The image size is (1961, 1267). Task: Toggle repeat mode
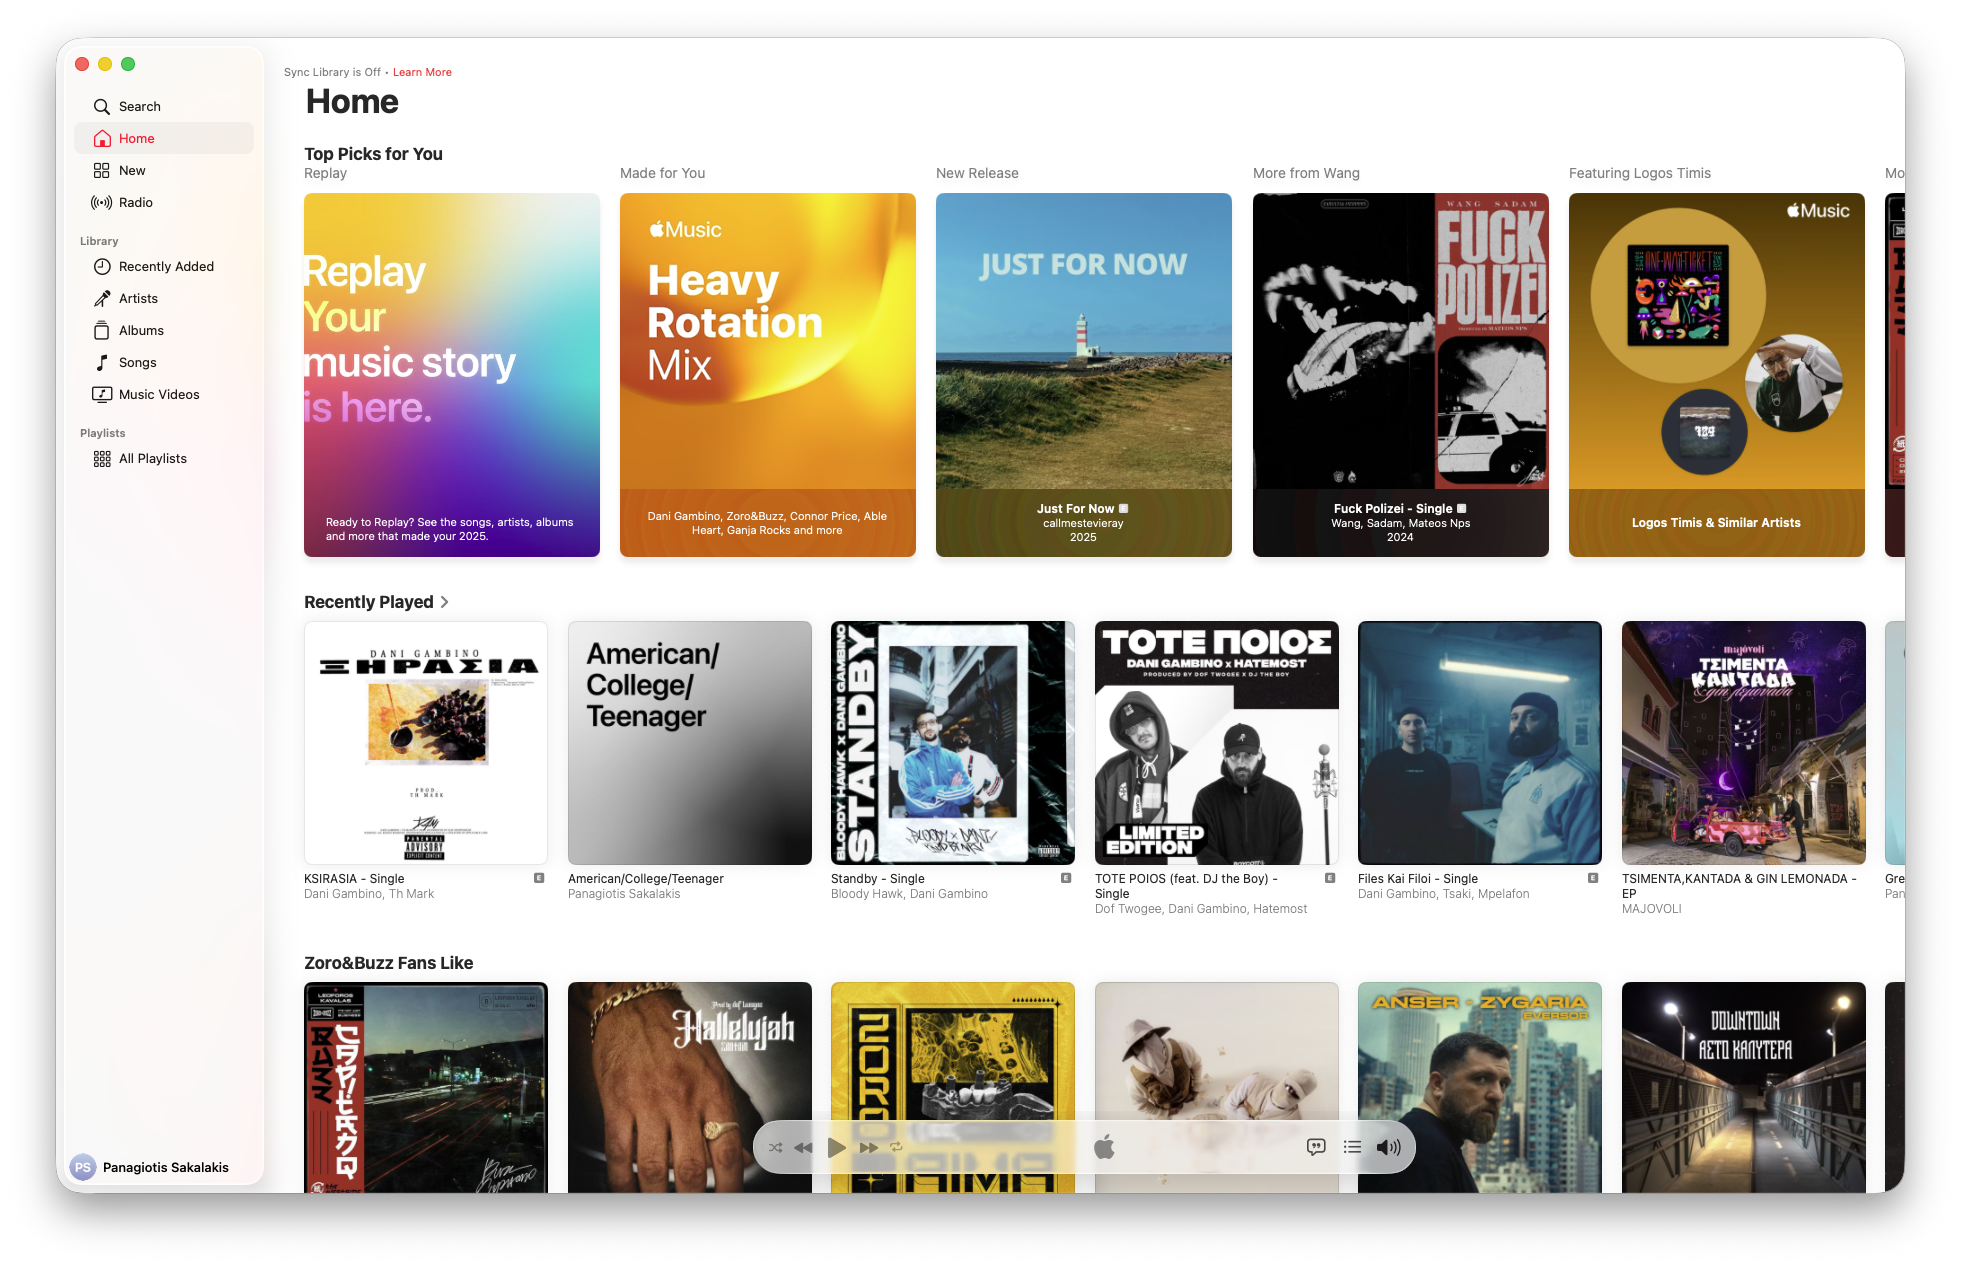(x=897, y=1147)
